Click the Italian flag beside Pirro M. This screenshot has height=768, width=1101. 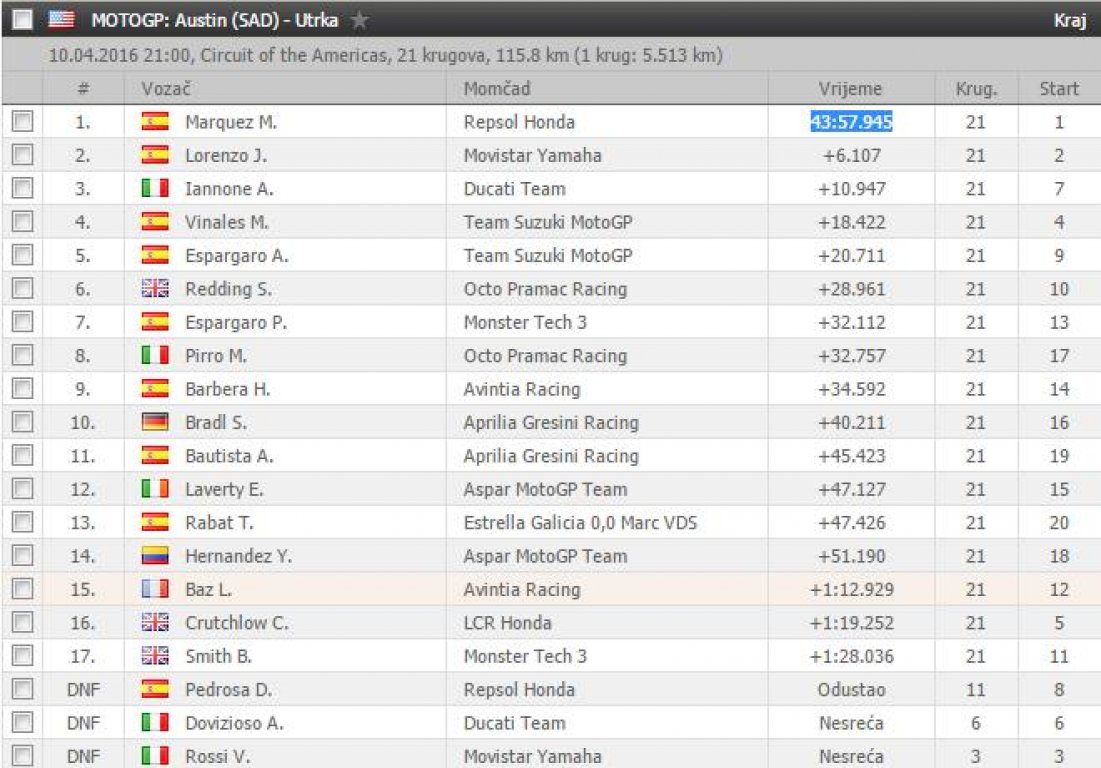pos(155,355)
